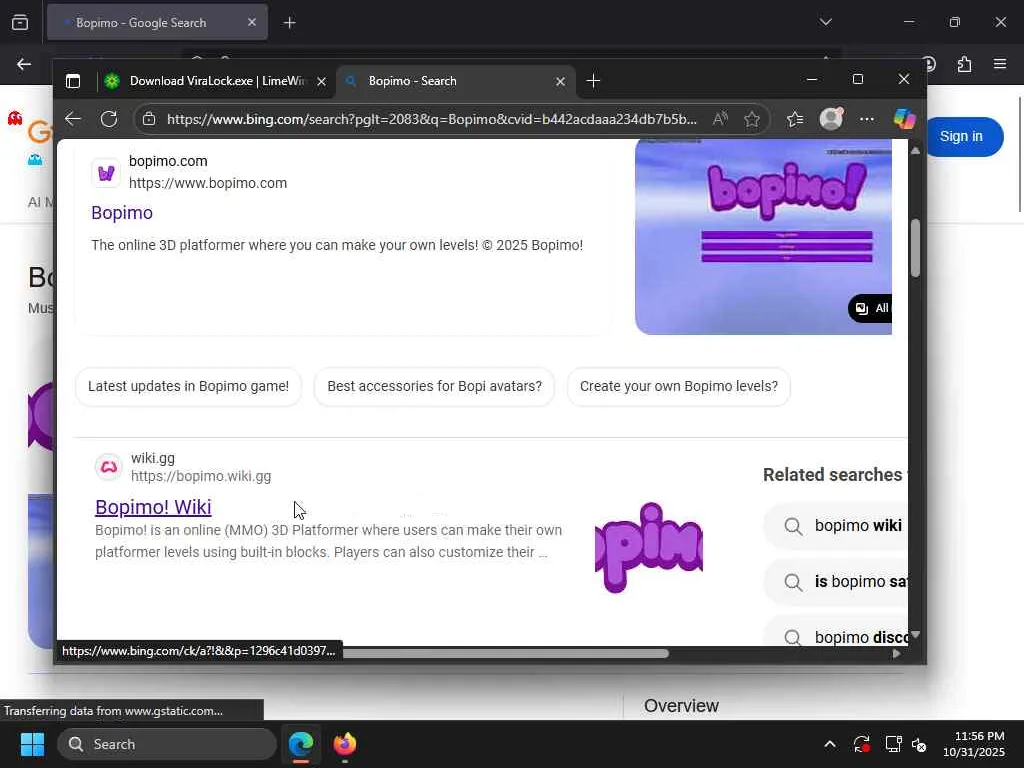Viewport: 1024px width, 768px height.
Task: Click the Read aloud icon in address bar
Action: [720, 119]
